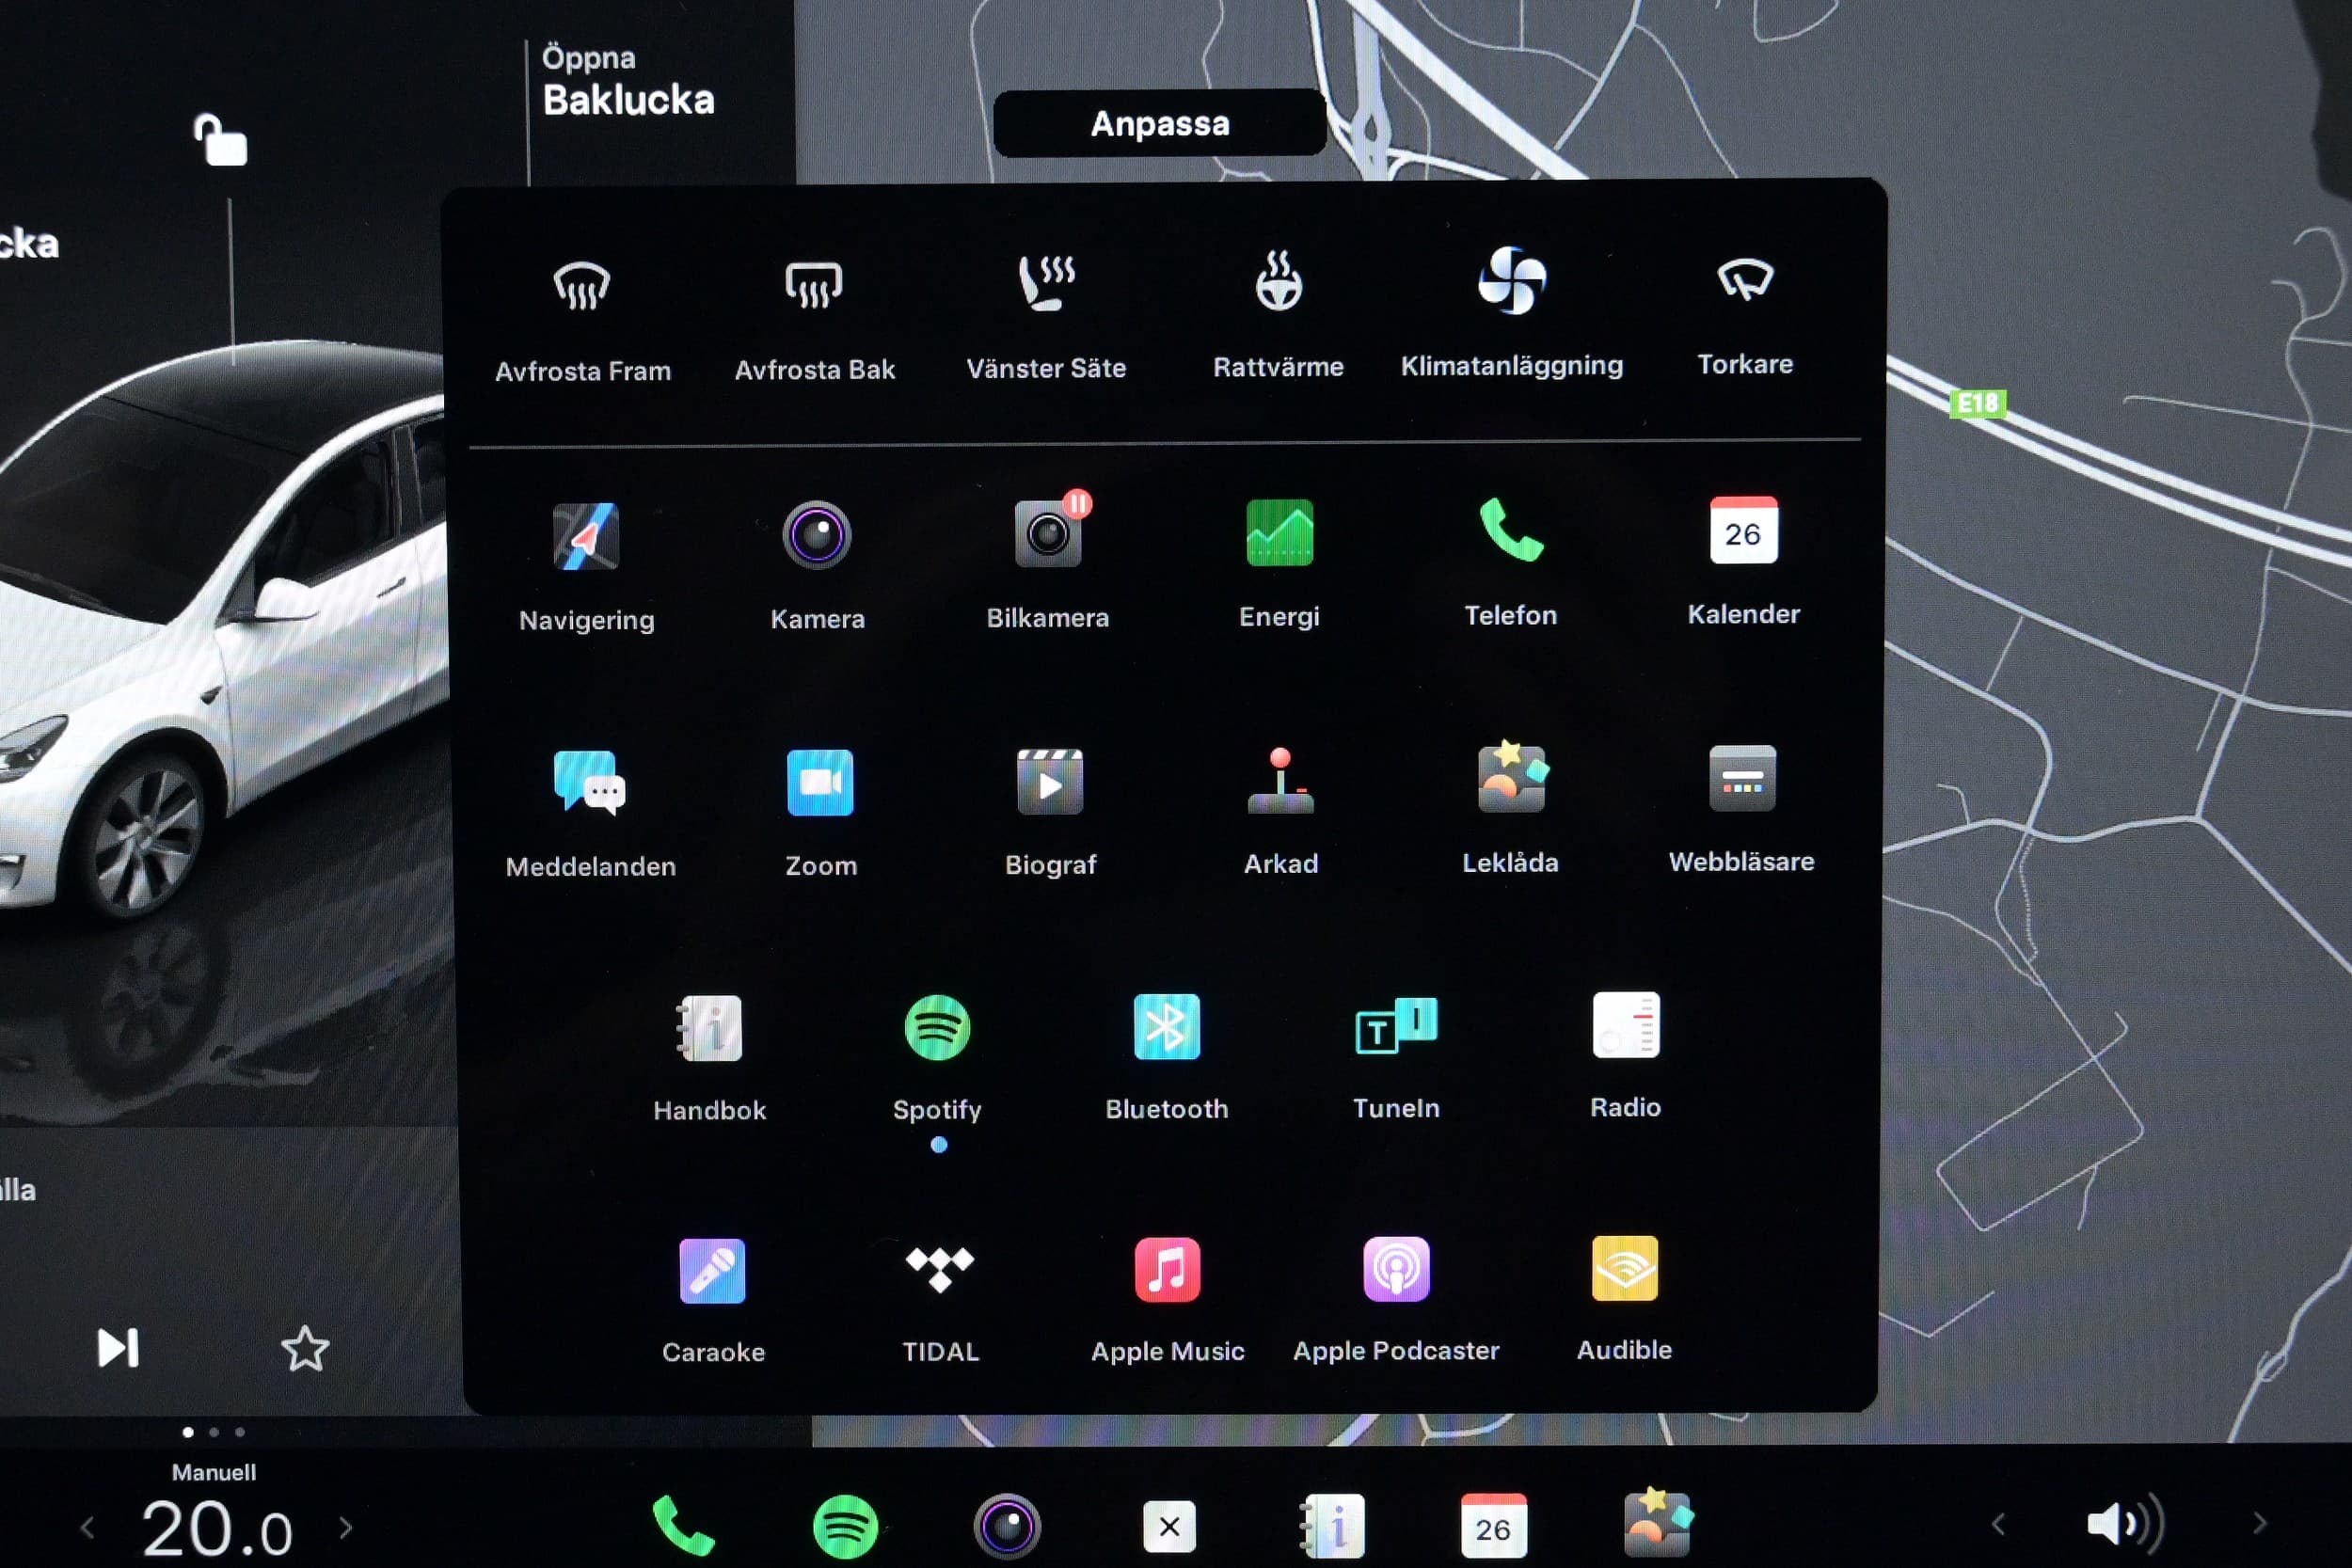This screenshot has width=2352, height=1568.
Task: Close app launcher with X dock button
Action: pos(1169,1527)
